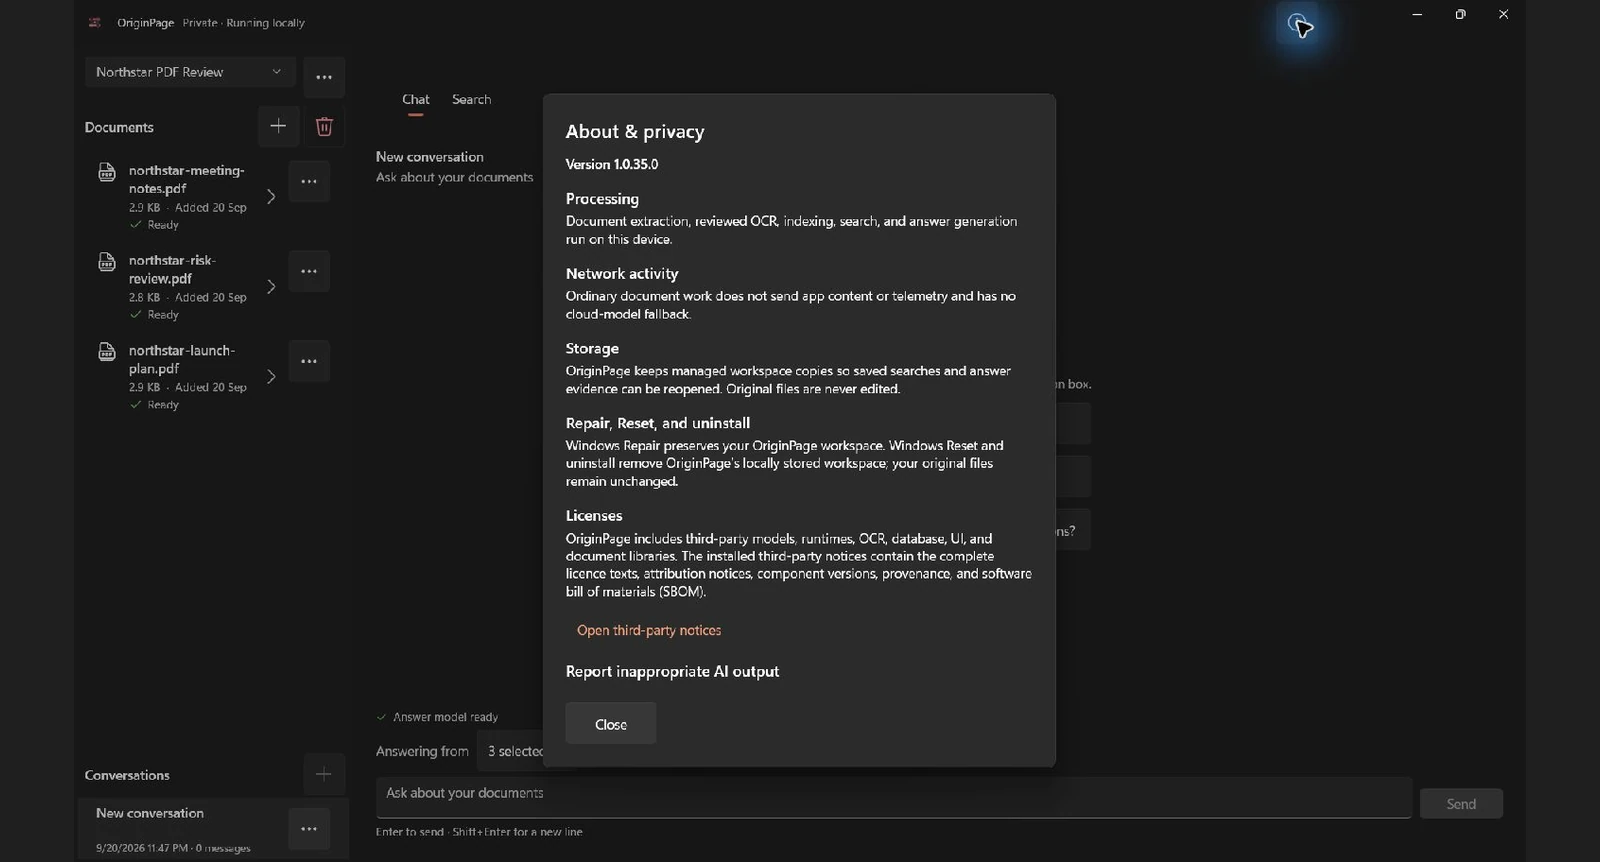Select the northstar-meeting-notes.pdf file name
This screenshot has height=862, width=1600.
click(187, 179)
